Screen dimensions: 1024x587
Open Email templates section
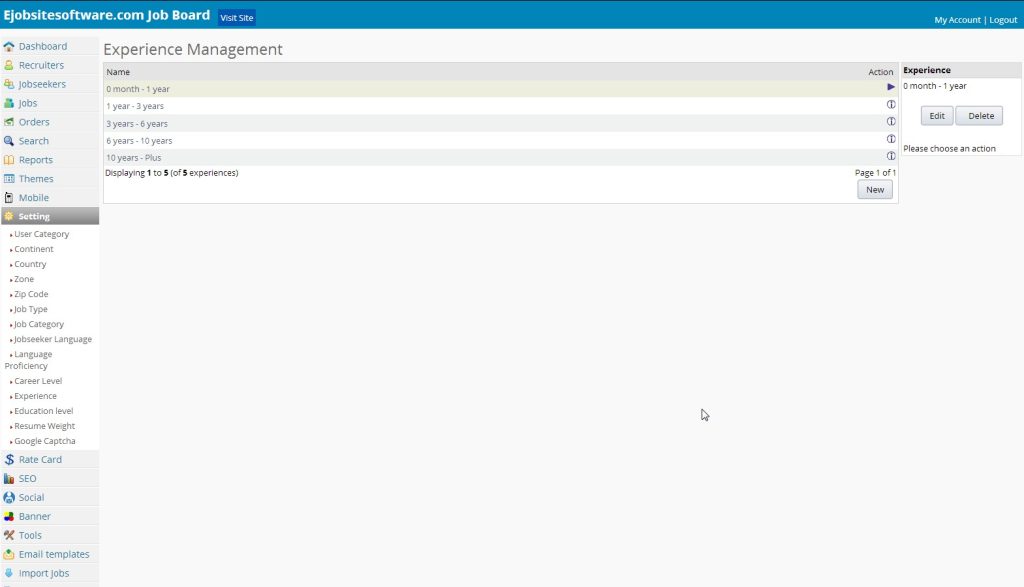54,554
